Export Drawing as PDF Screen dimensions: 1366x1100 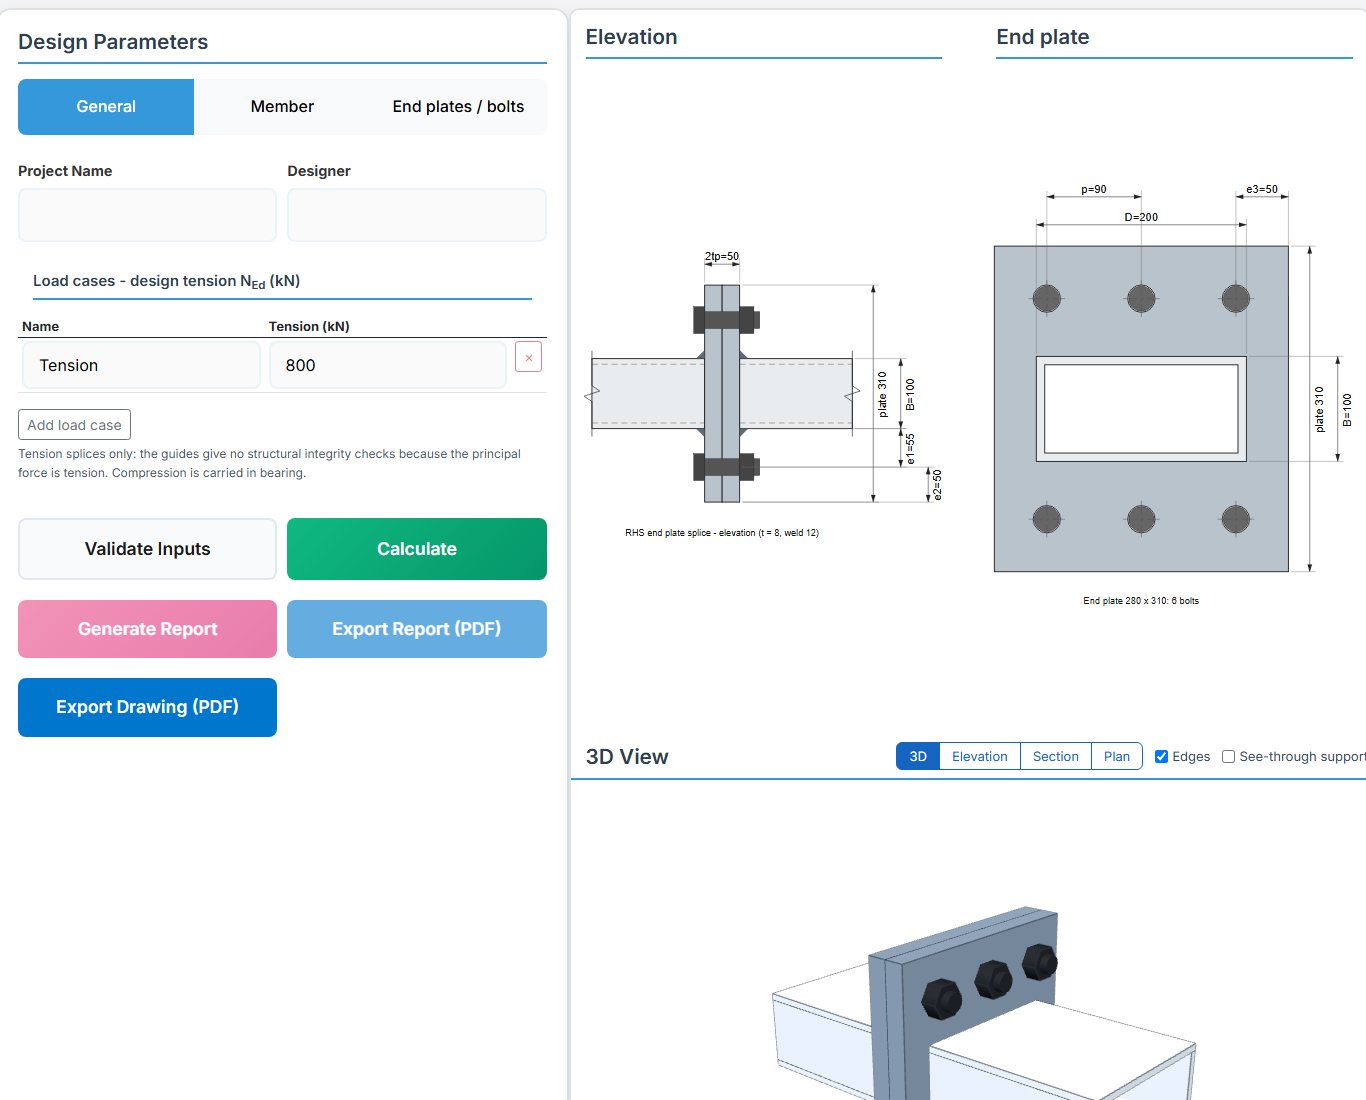click(147, 707)
